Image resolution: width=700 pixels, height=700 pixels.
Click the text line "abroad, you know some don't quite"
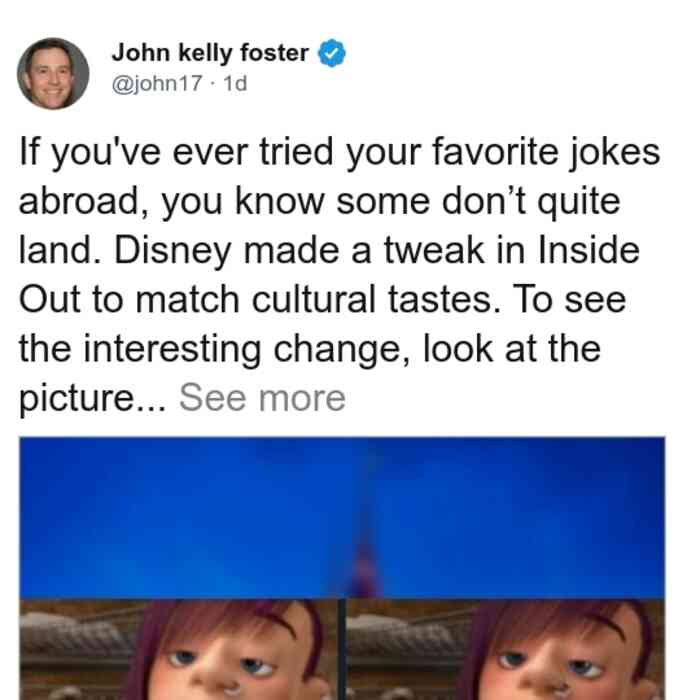(x=320, y=202)
